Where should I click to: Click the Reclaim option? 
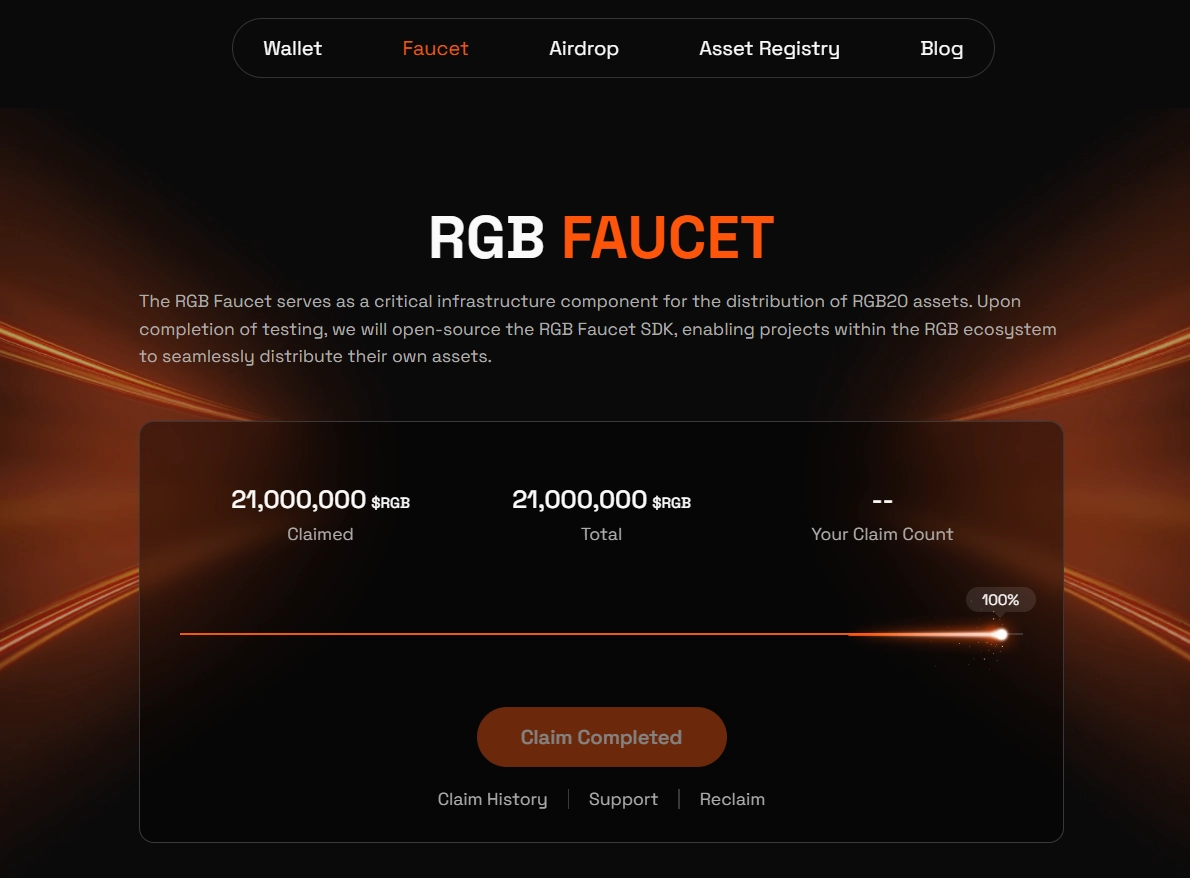(x=732, y=798)
